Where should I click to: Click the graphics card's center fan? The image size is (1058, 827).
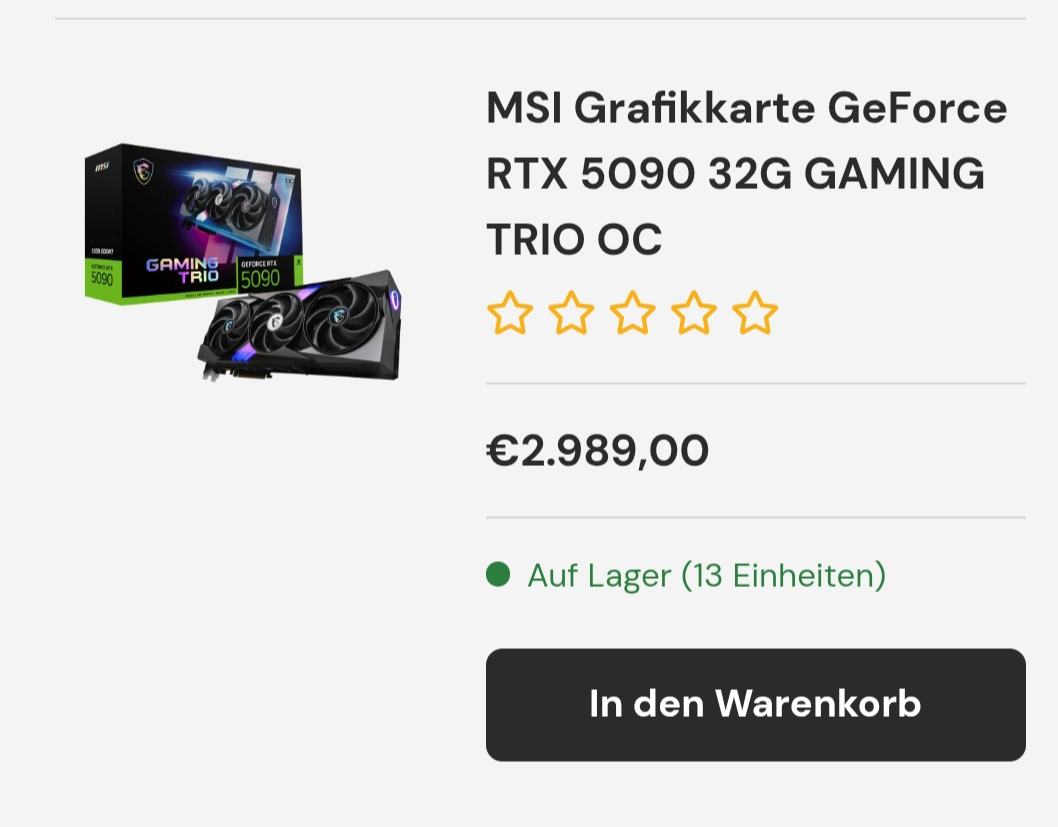[x=277, y=321]
